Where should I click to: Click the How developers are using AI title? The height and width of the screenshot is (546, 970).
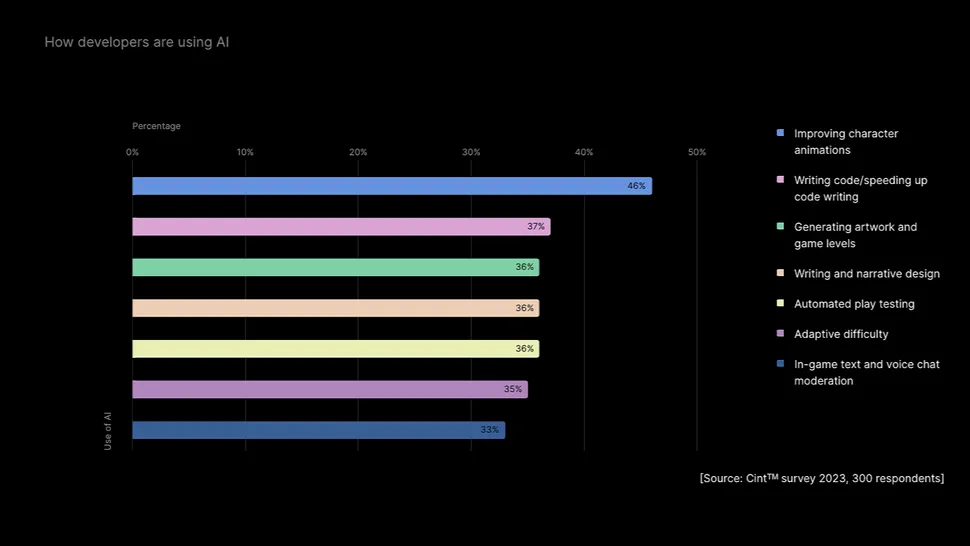[137, 42]
